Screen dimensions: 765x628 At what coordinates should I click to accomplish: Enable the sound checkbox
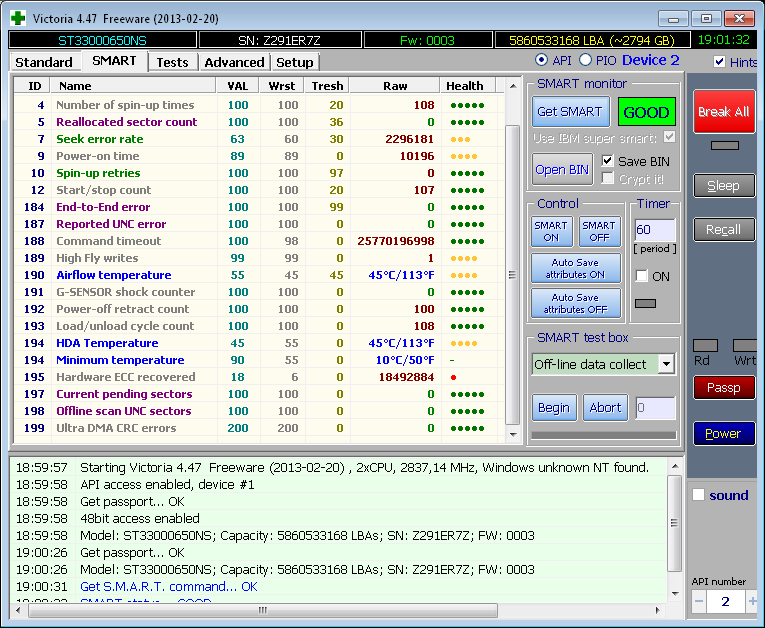tap(698, 495)
